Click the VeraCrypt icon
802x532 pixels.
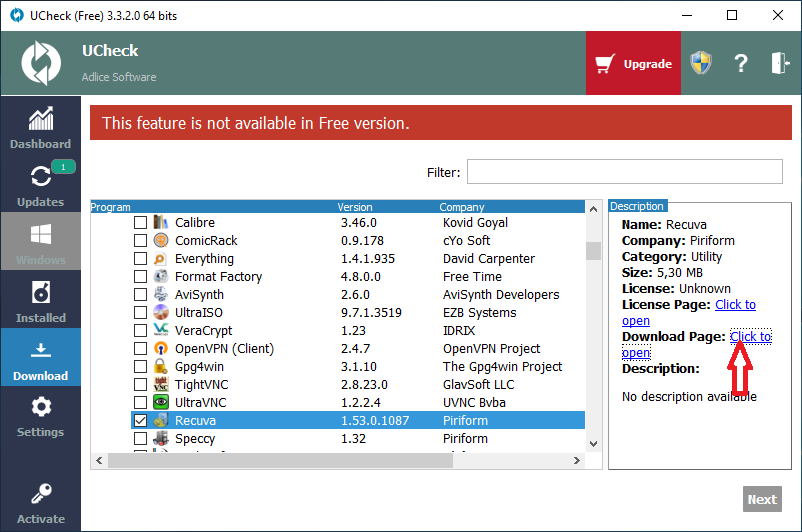pyautogui.click(x=161, y=330)
